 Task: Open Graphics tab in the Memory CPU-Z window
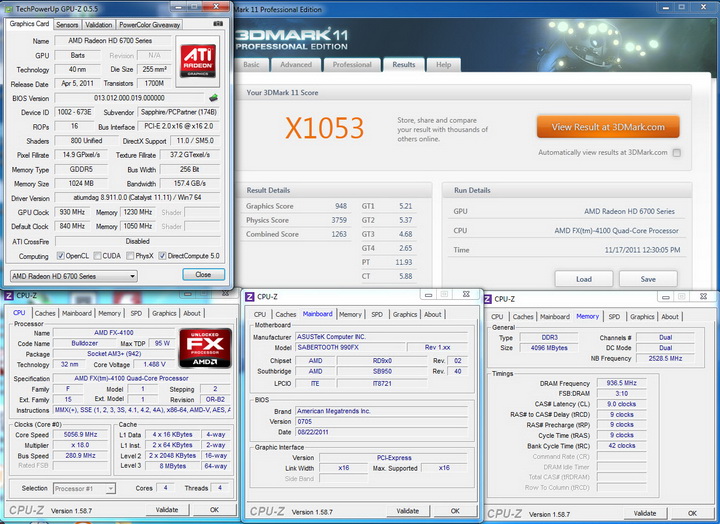pyautogui.click(x=642, y=317)
